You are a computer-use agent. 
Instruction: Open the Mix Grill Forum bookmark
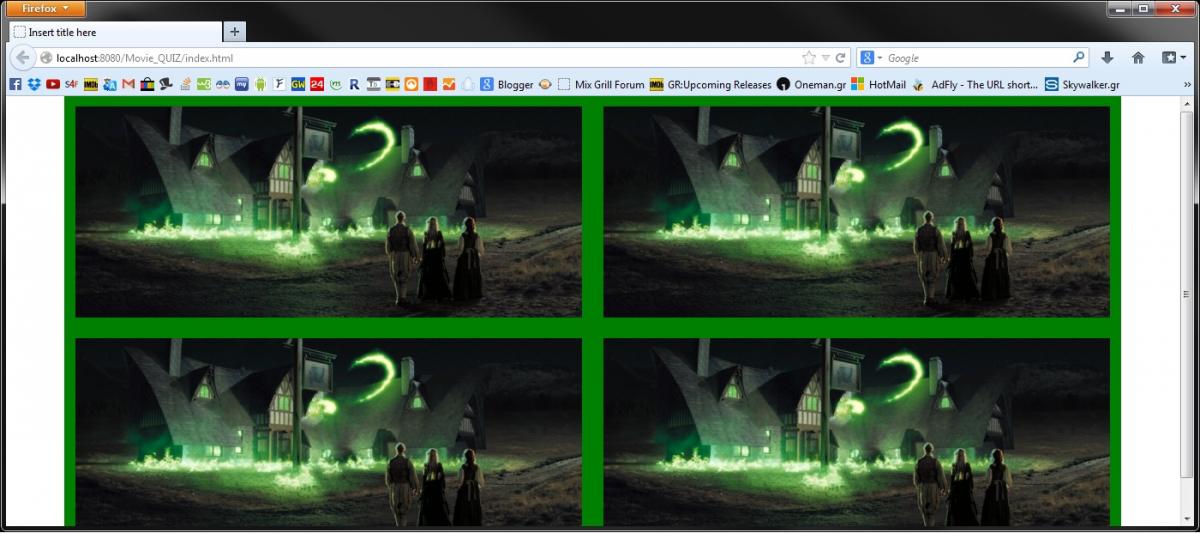[601, 85]
